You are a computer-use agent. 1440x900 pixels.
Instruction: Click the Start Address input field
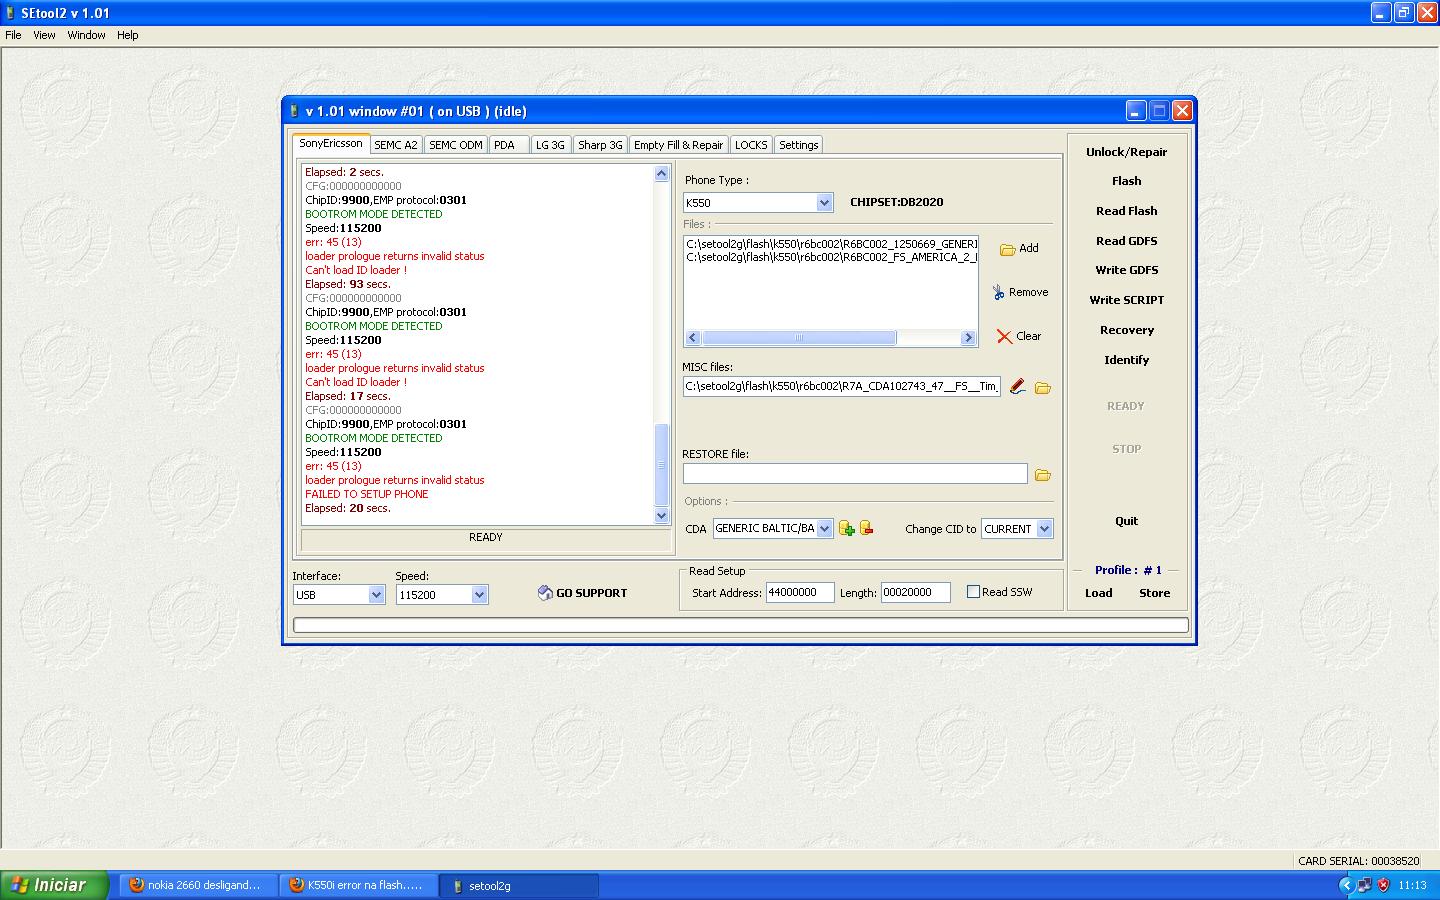tap(800, 593)
